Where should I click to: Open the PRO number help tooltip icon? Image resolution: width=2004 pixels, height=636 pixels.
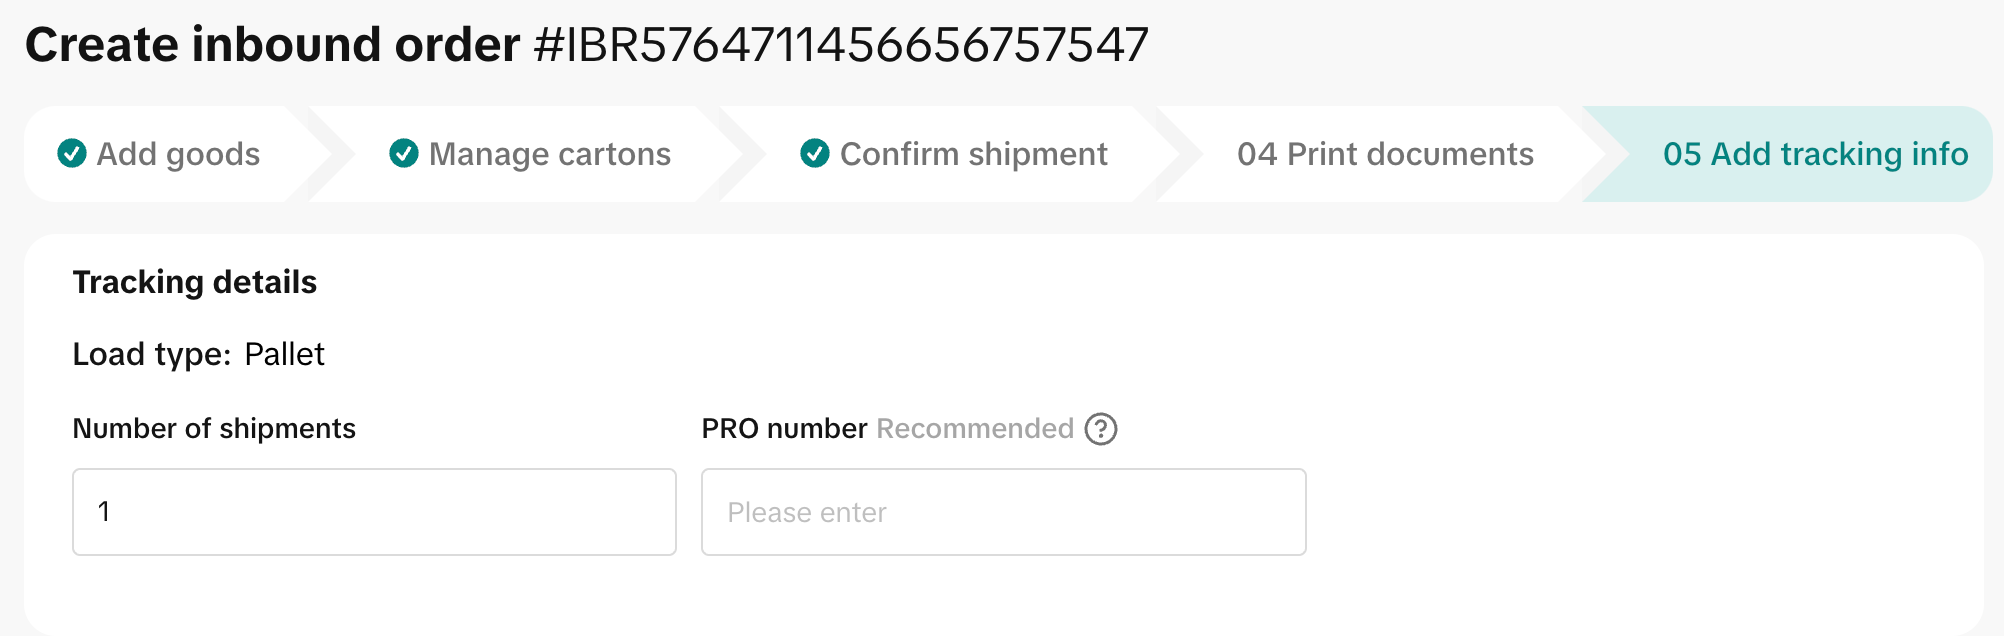coord(1101,429)
